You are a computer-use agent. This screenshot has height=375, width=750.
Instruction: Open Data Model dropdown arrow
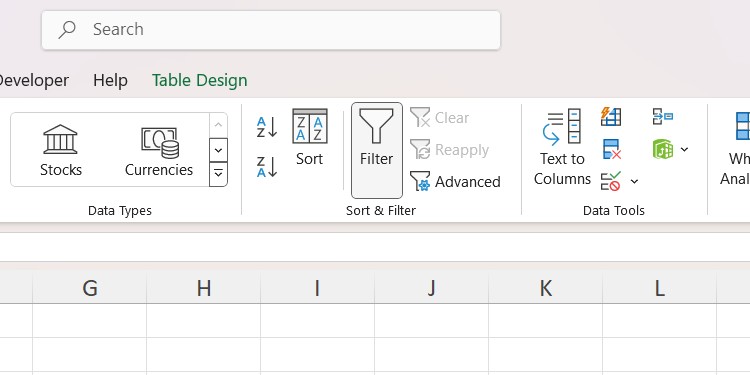(x=684, y=149)
